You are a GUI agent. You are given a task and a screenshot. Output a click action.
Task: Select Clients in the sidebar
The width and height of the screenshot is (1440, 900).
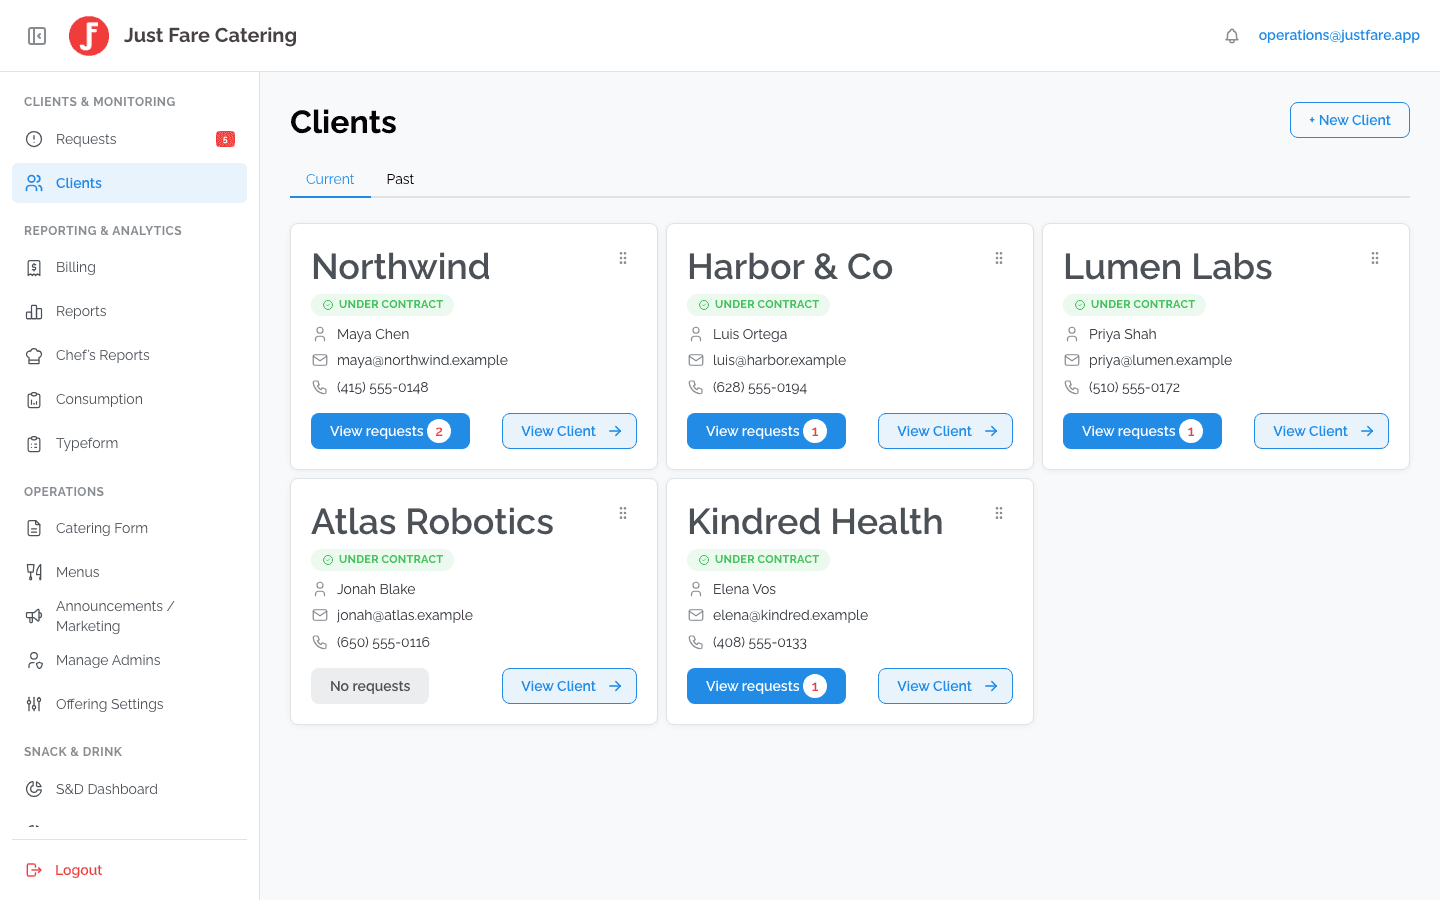129,183
